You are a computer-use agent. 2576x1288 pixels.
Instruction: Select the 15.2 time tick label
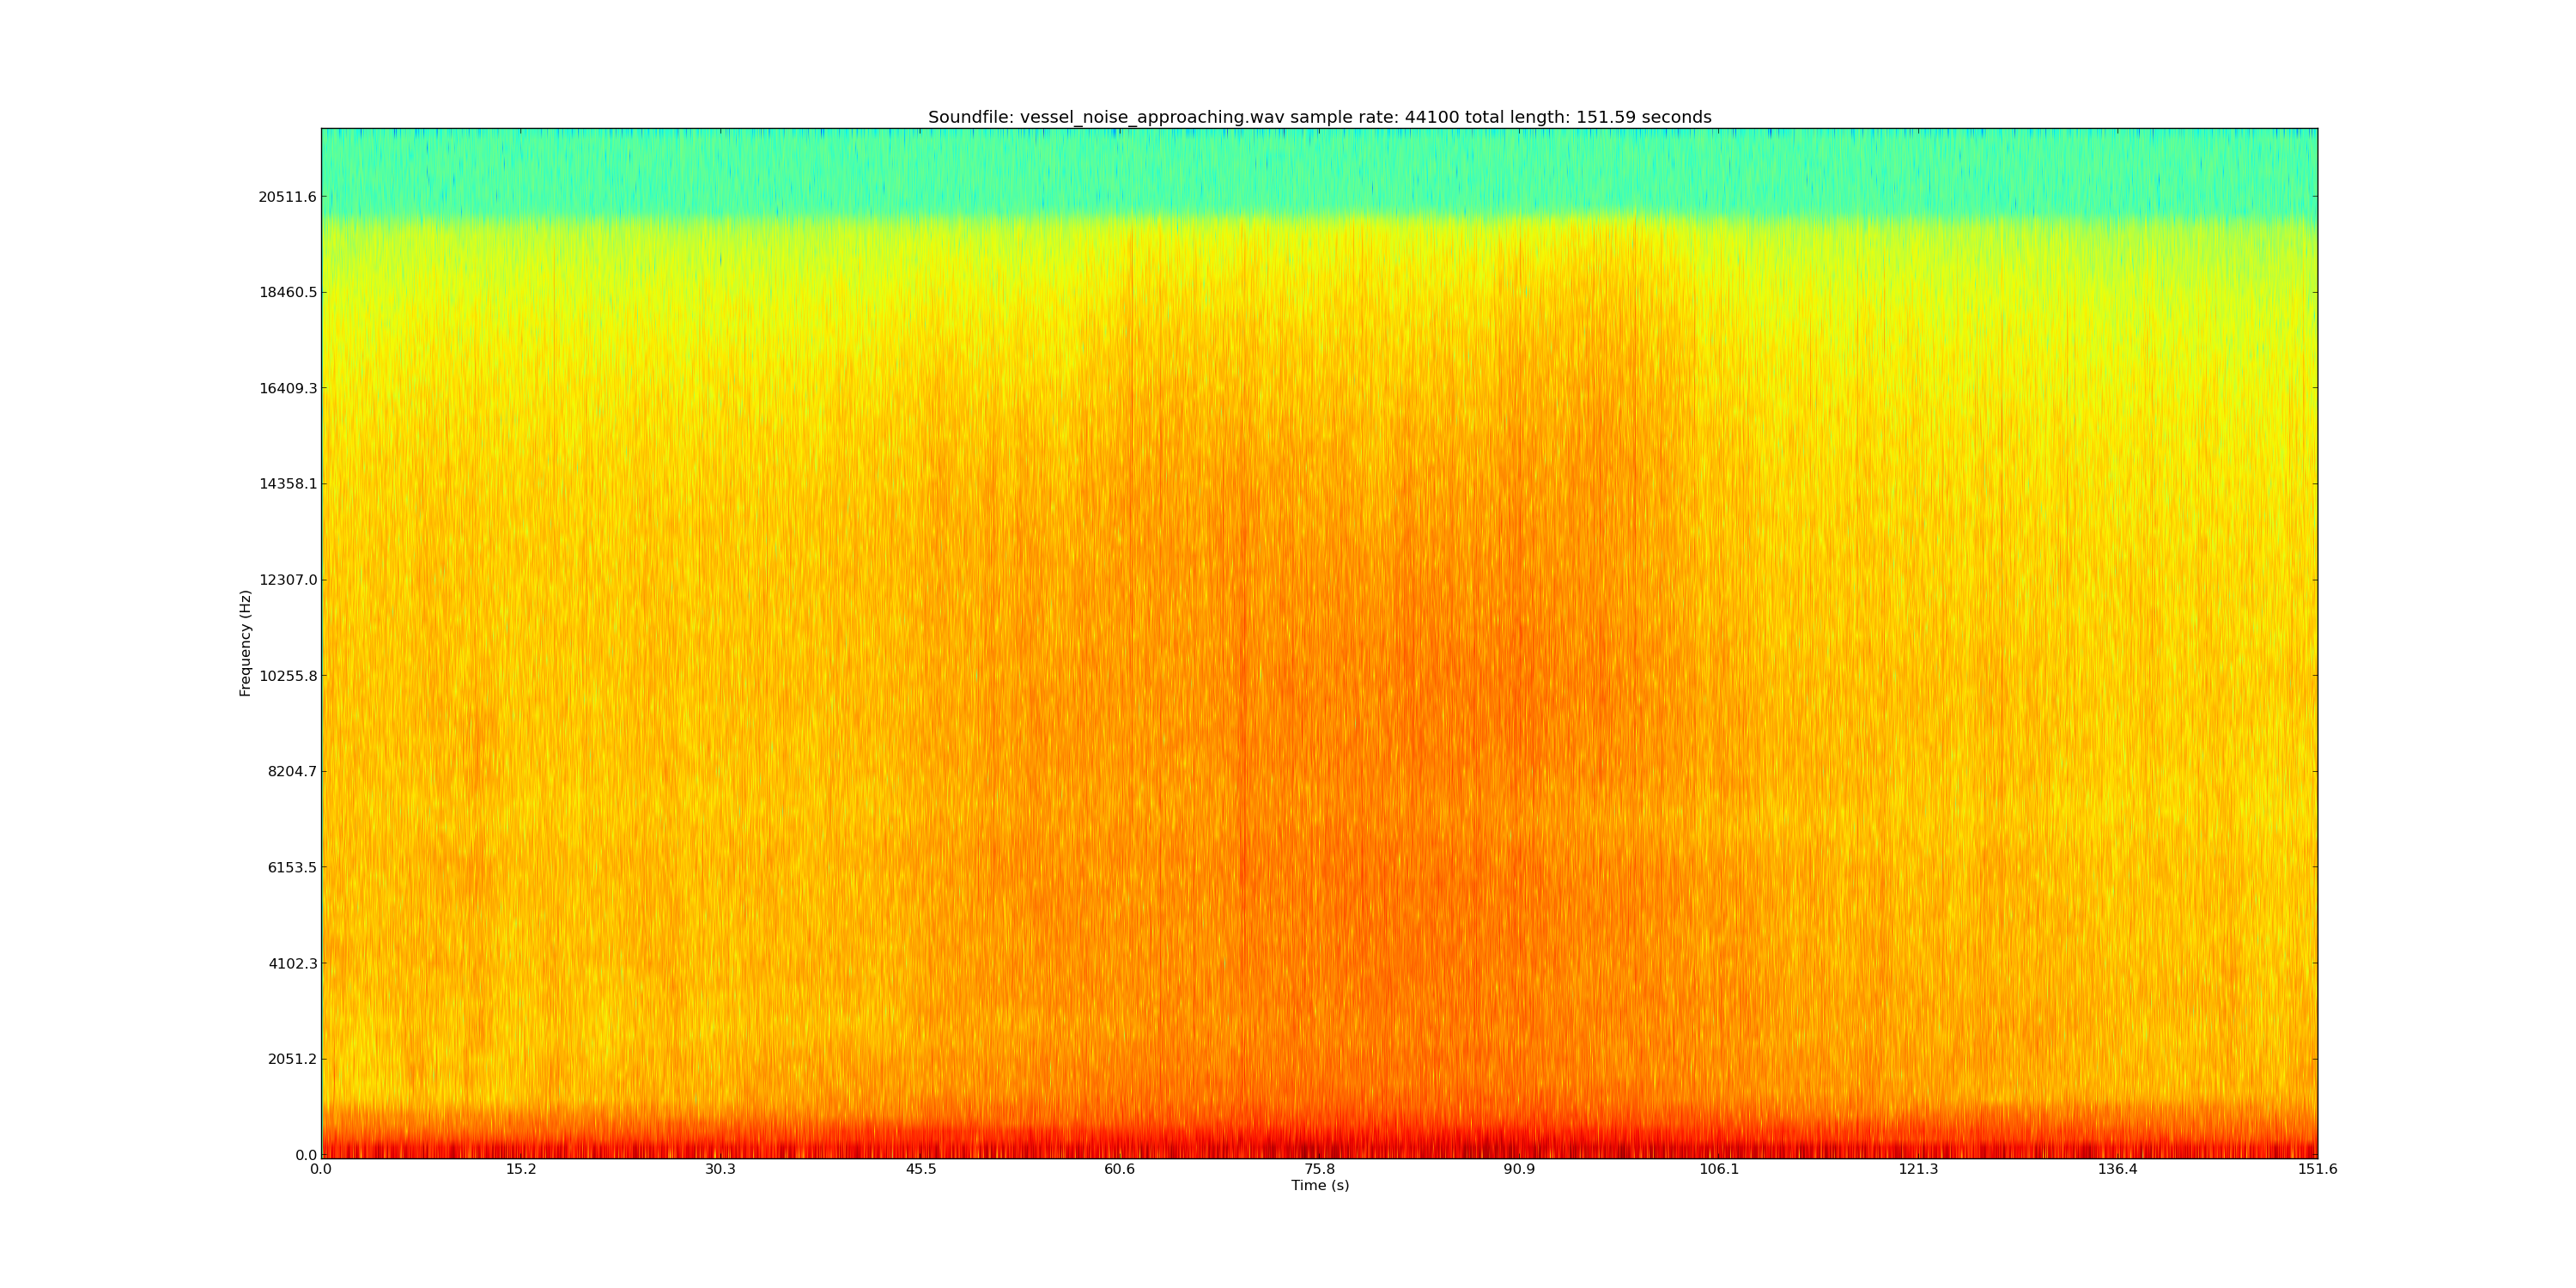coord(520,1170)
